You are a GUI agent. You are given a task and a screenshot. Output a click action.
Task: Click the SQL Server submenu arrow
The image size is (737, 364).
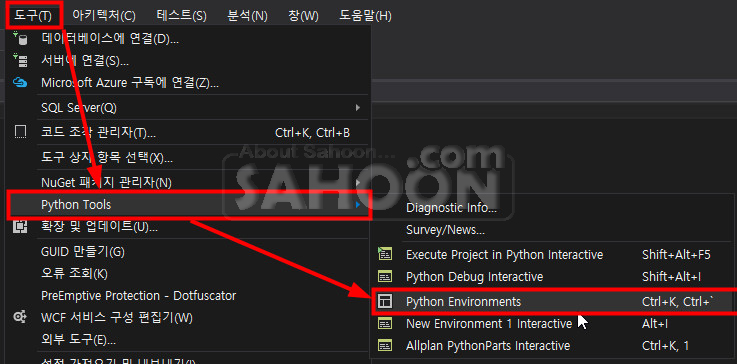[x=358, y=108]
